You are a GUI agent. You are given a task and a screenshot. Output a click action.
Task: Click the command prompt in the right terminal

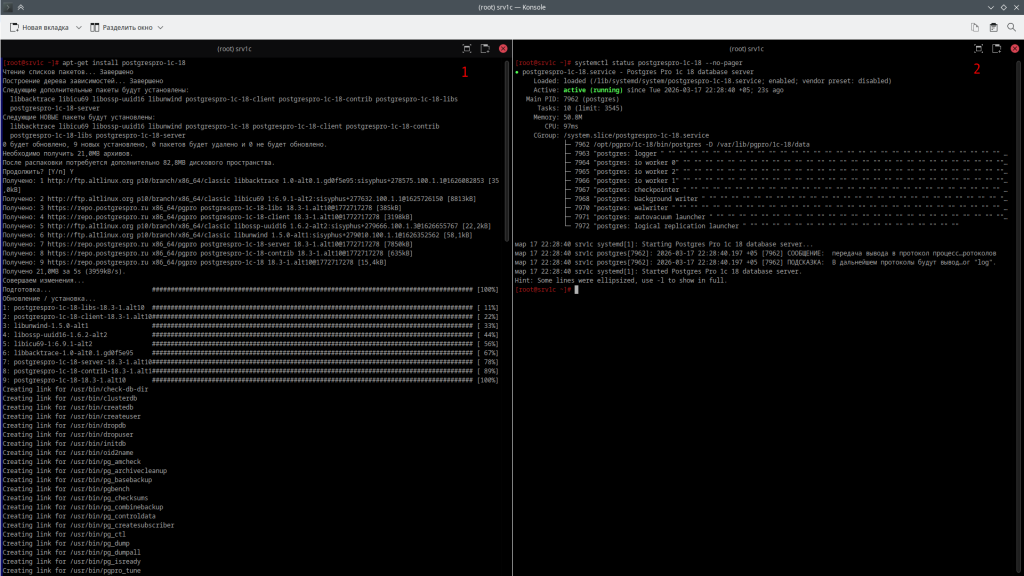577,289
